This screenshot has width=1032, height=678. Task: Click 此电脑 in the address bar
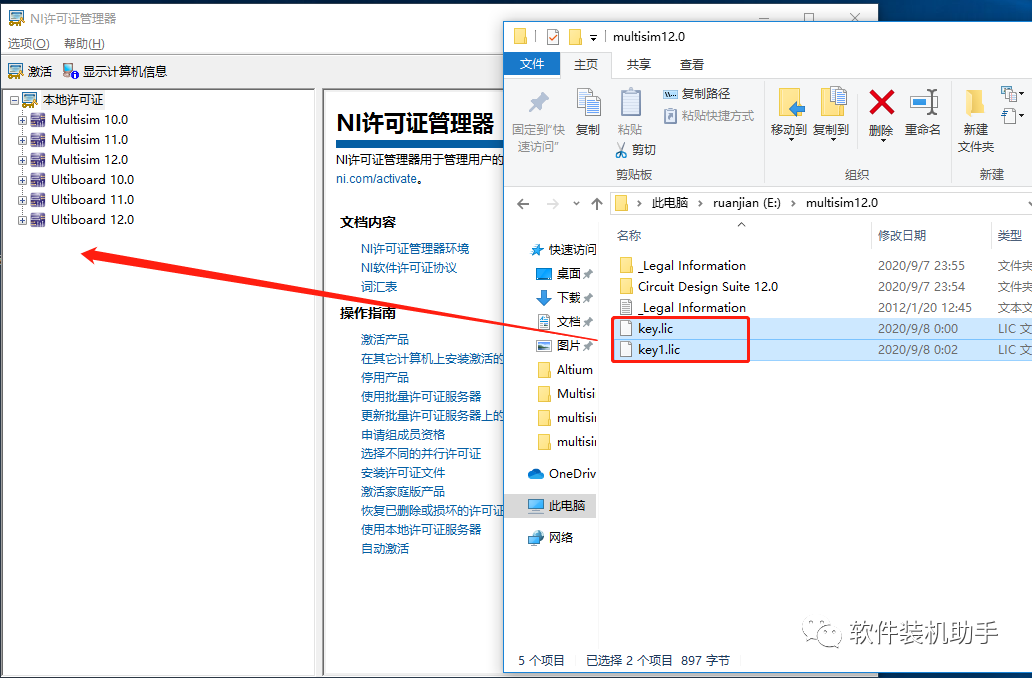[x=669, y=203]
